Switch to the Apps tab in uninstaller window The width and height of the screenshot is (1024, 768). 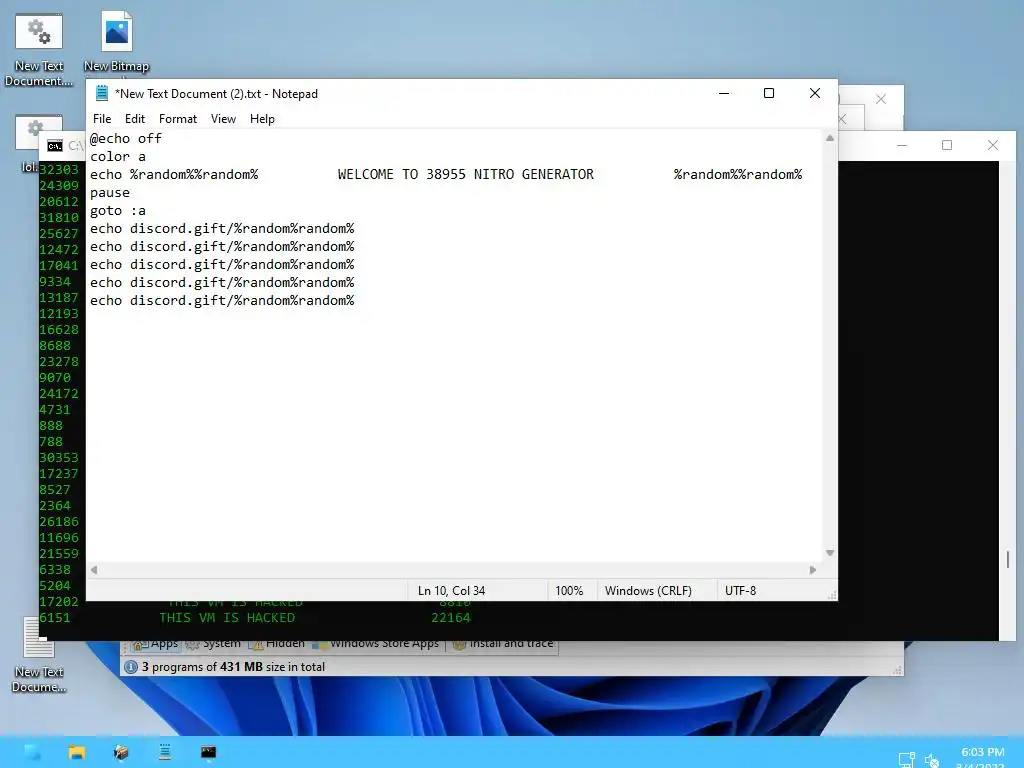tap(155, 645)
